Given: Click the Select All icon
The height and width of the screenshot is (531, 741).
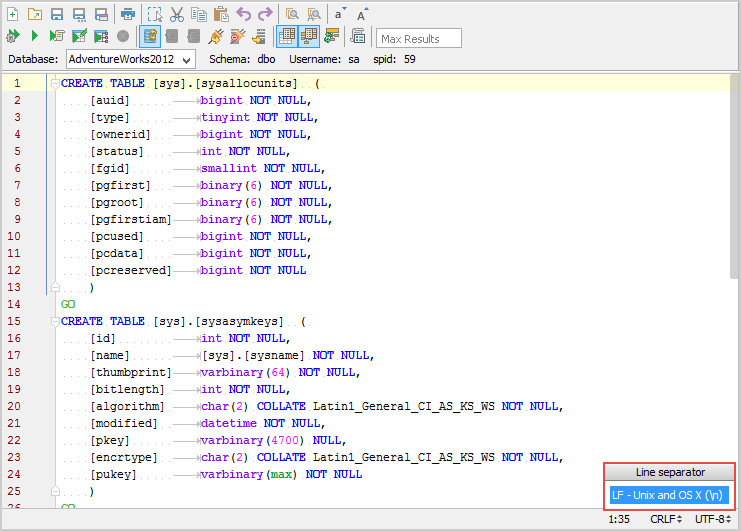Looking at the screenshot, I should pos(155,15).
